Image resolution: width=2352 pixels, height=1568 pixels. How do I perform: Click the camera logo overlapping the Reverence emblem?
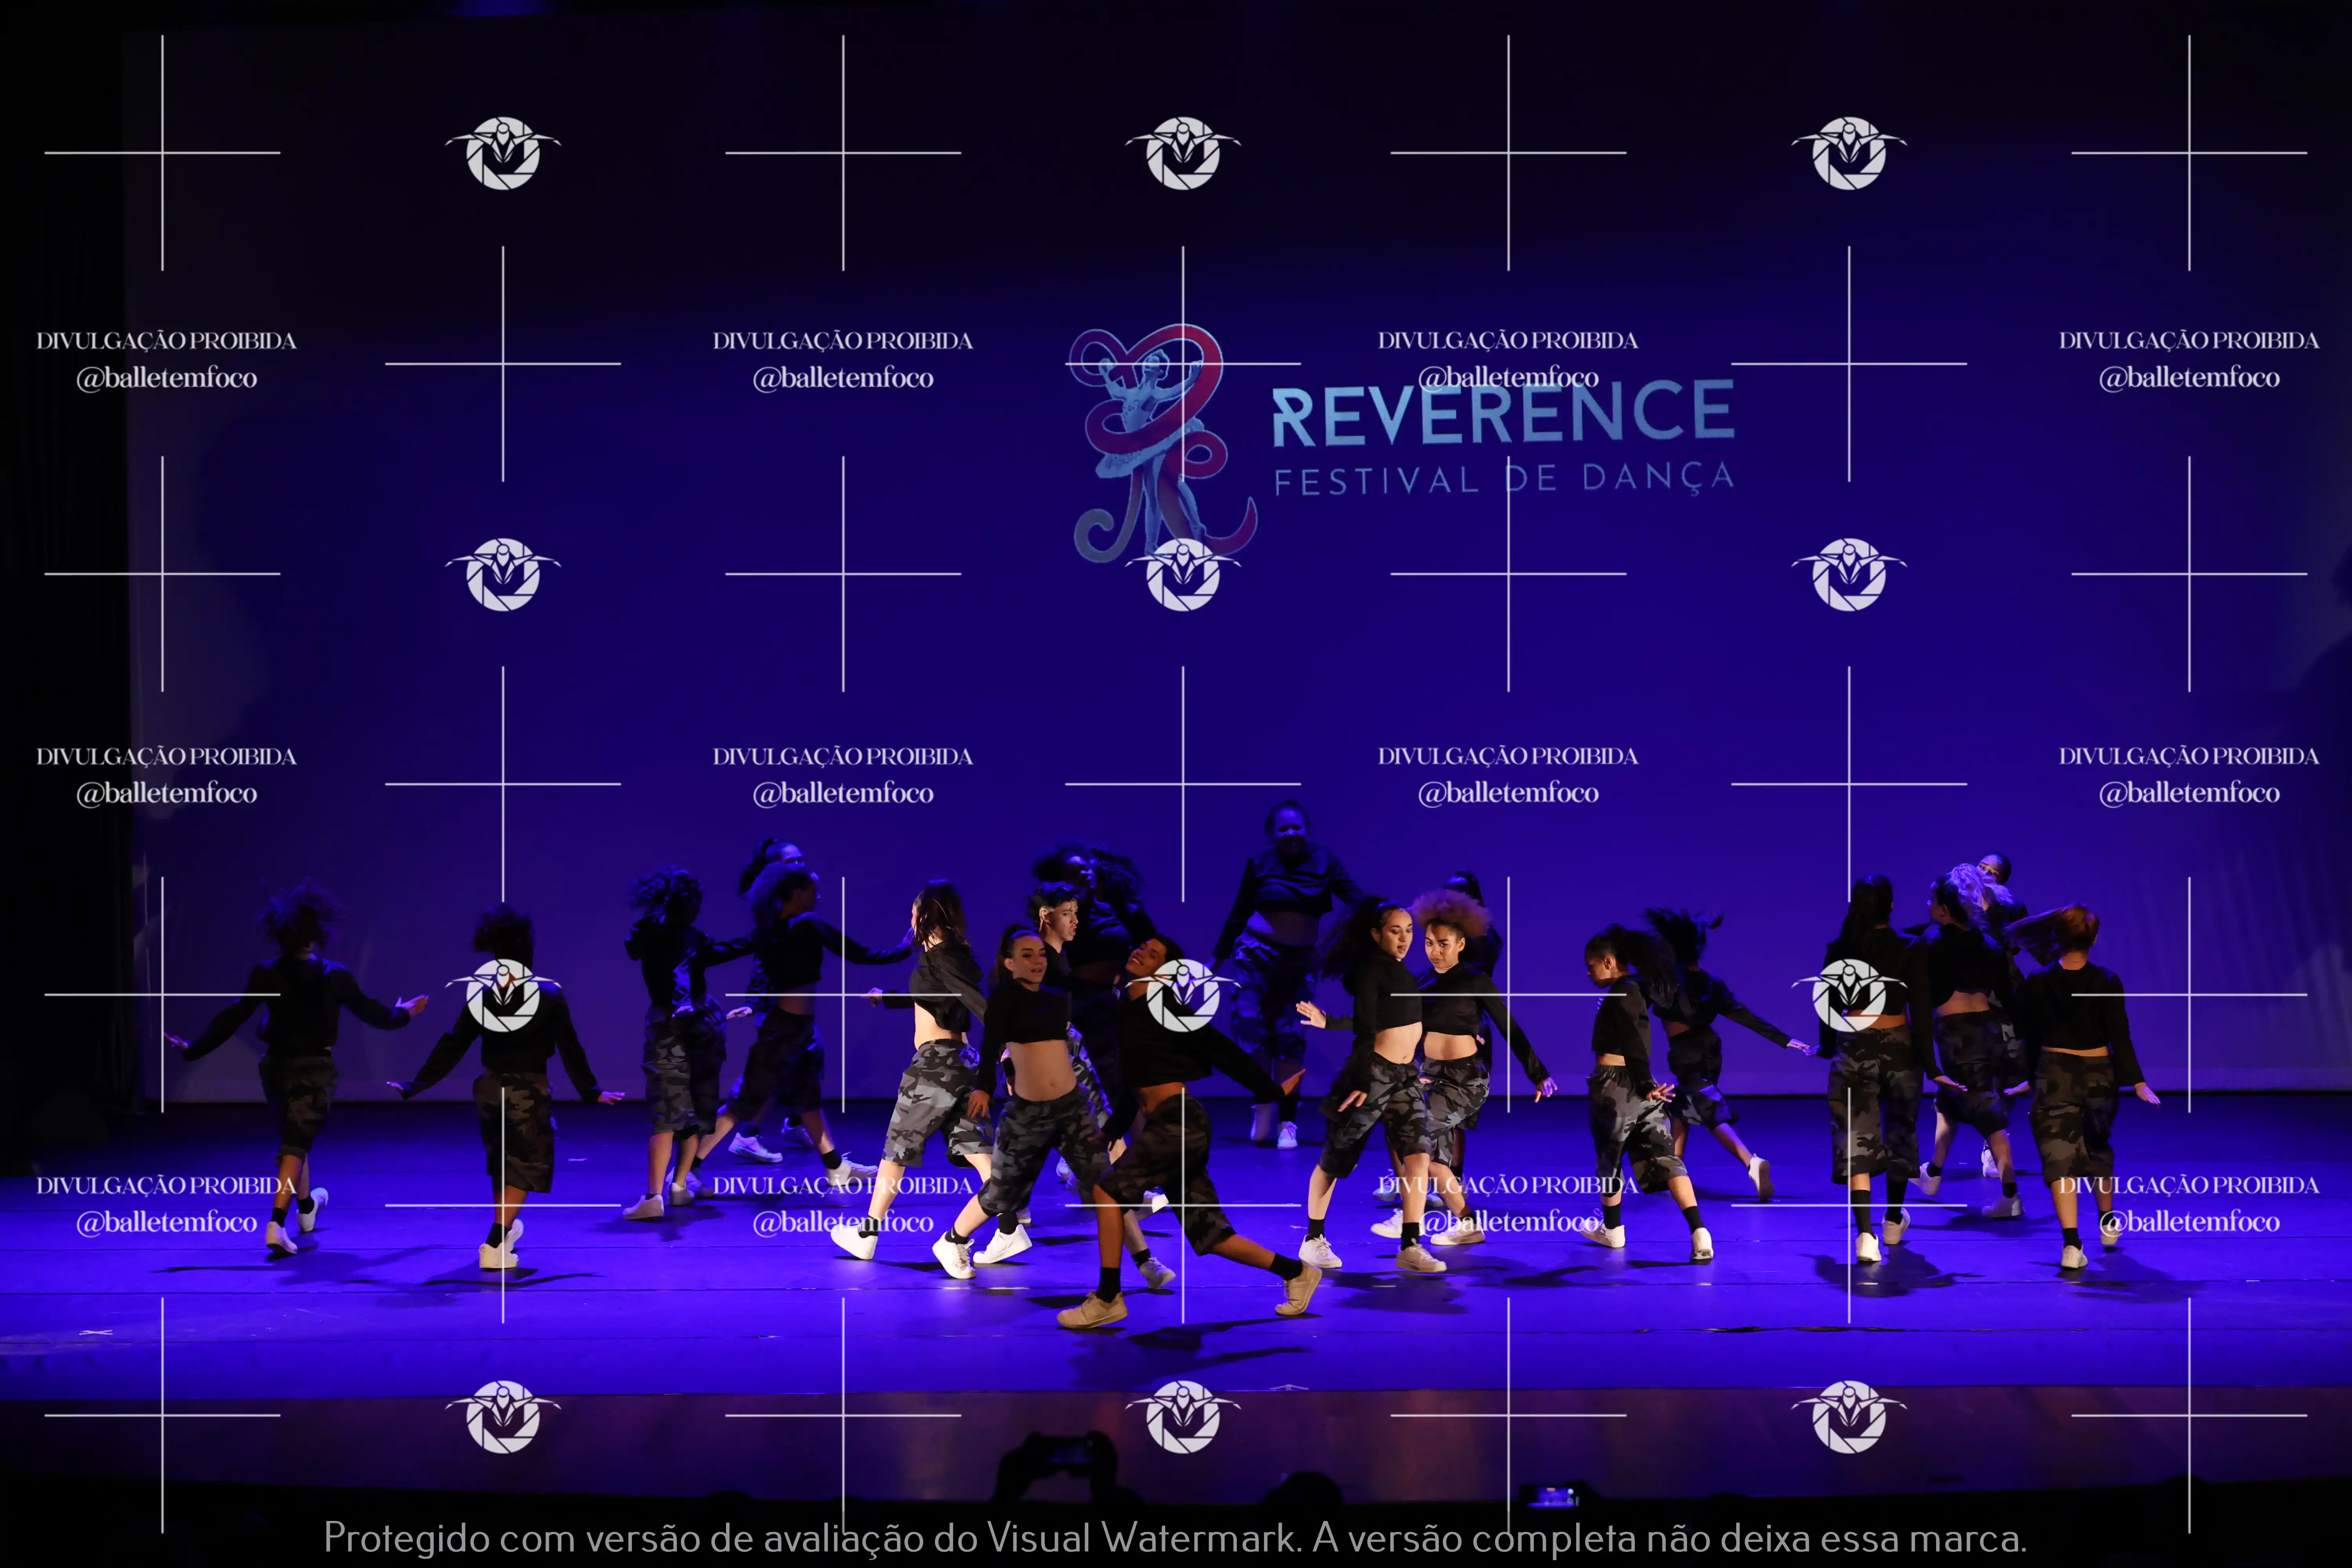[1183, 574]
